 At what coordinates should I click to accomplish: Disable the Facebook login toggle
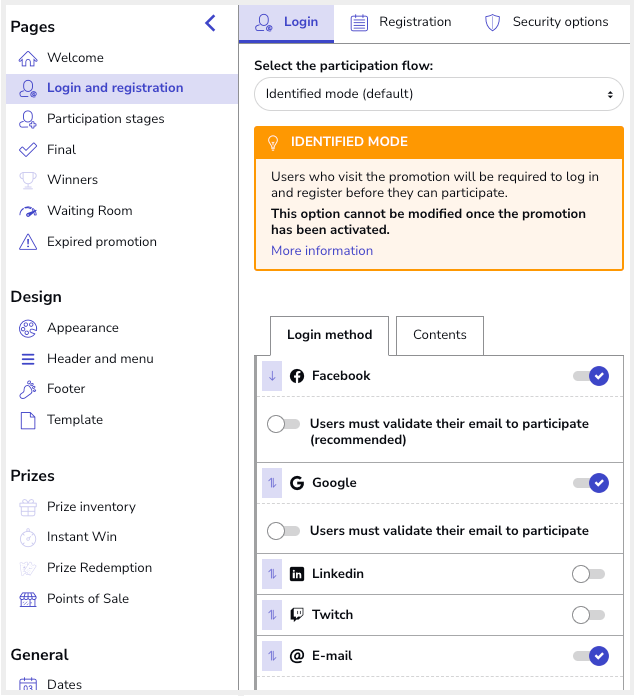pyautogui.click(x=590, y=376)
